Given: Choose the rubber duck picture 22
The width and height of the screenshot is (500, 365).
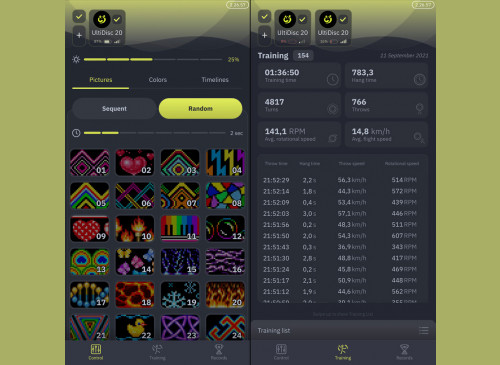Looking at the screenshot, I should (135, 328).
